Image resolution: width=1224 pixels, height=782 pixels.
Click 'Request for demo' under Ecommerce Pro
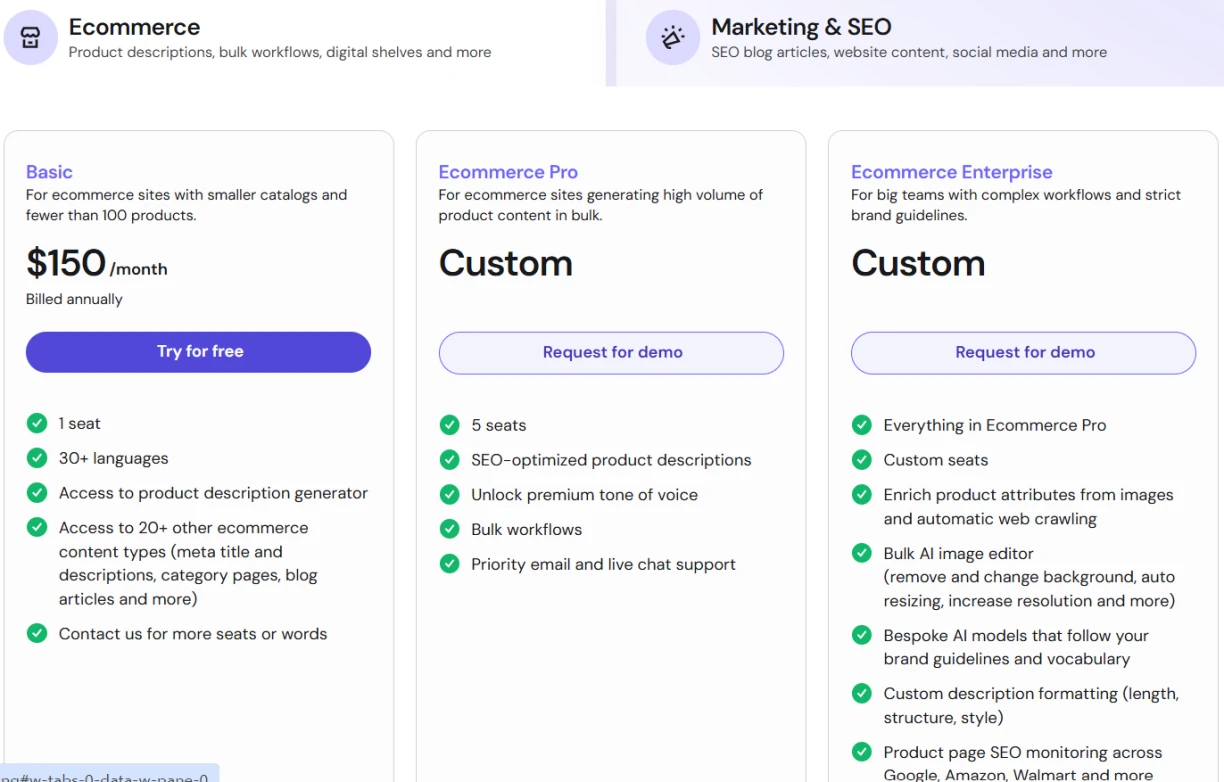[611, 353]
